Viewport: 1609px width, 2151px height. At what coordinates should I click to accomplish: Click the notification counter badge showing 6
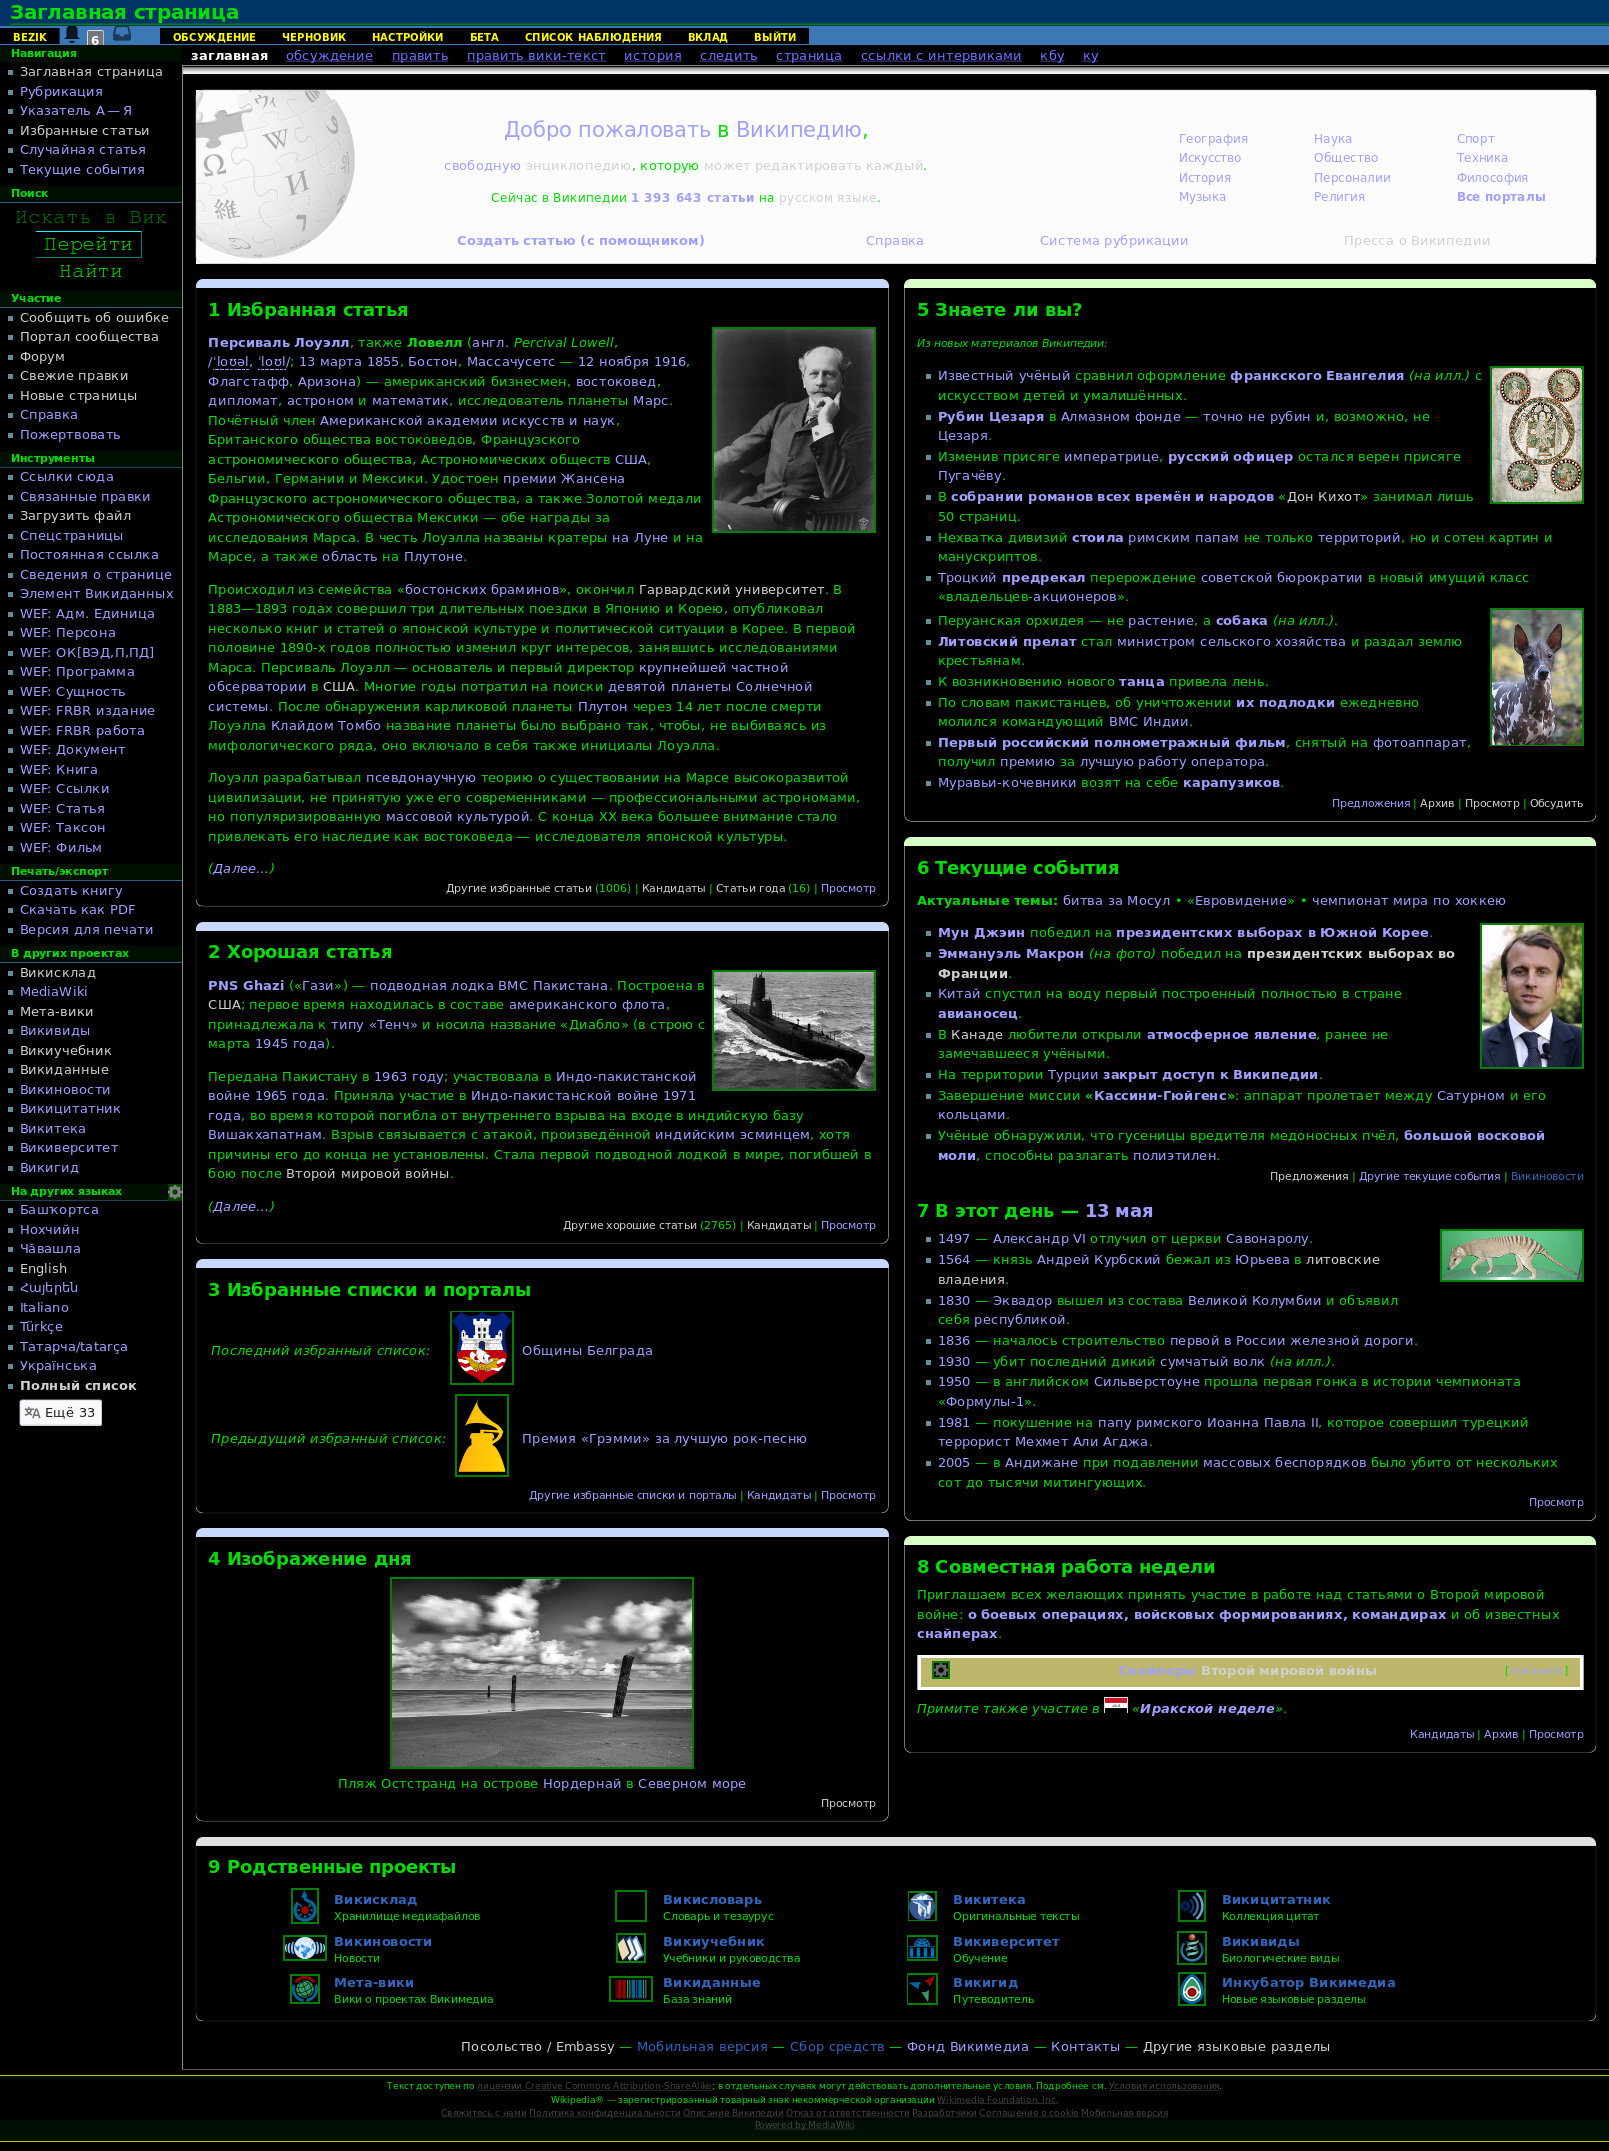point(95,39)
